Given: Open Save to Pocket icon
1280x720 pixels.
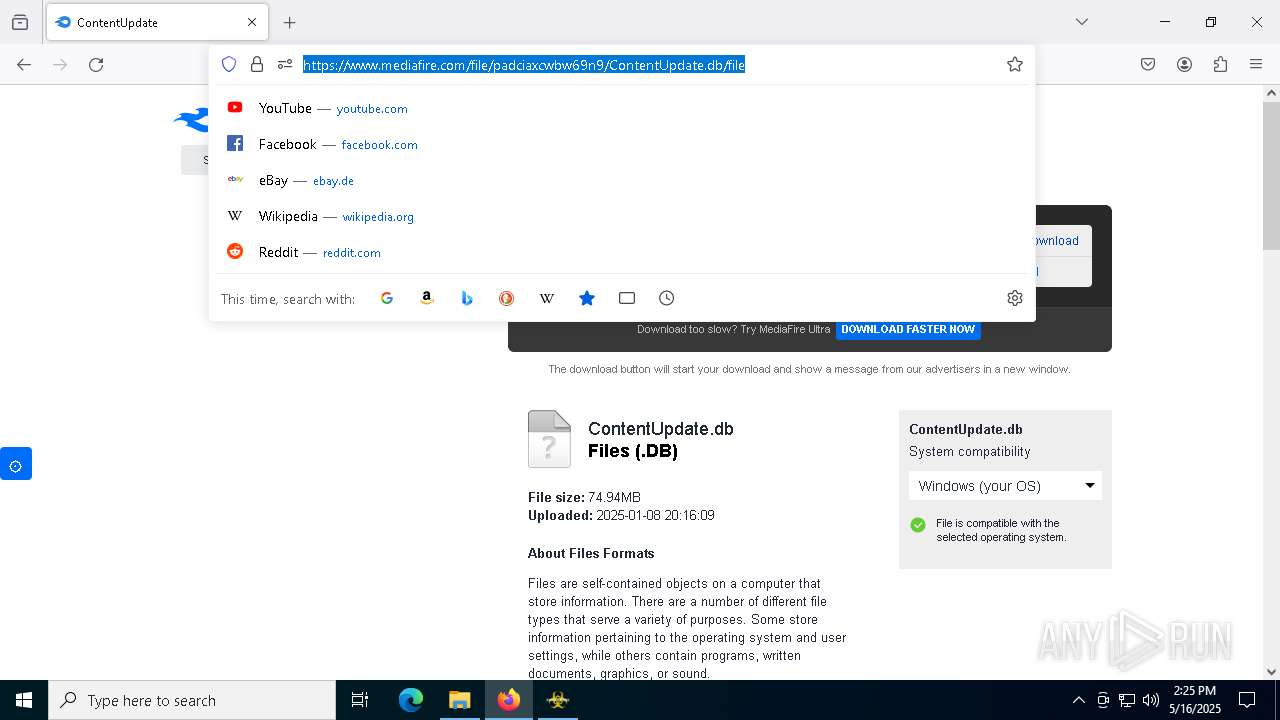Looking at the screenshot, I should (x=1148, y=64).
